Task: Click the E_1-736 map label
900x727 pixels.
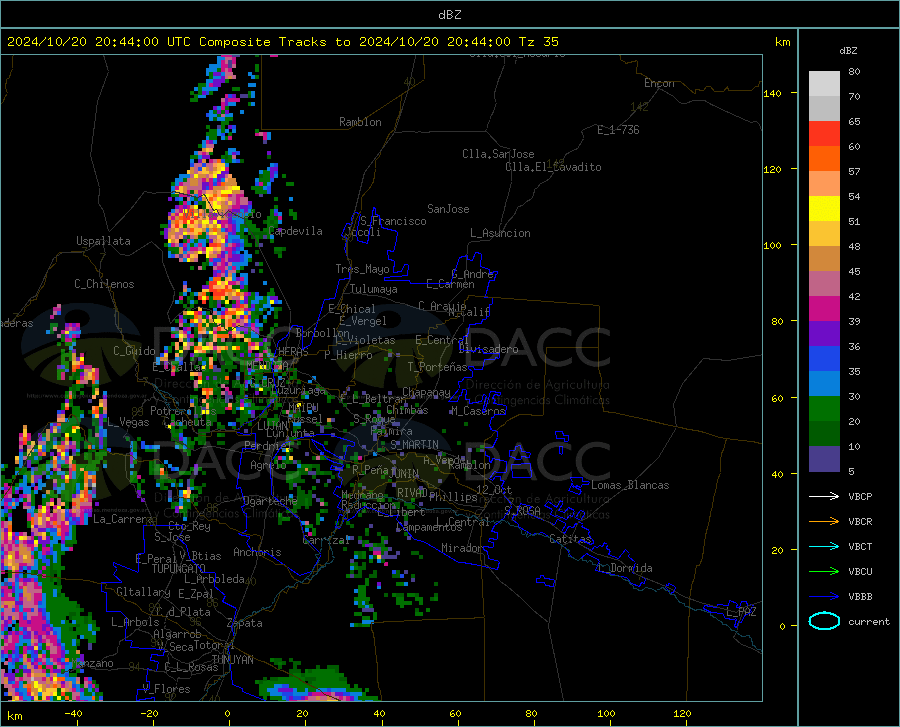Action: pos(618,130)
